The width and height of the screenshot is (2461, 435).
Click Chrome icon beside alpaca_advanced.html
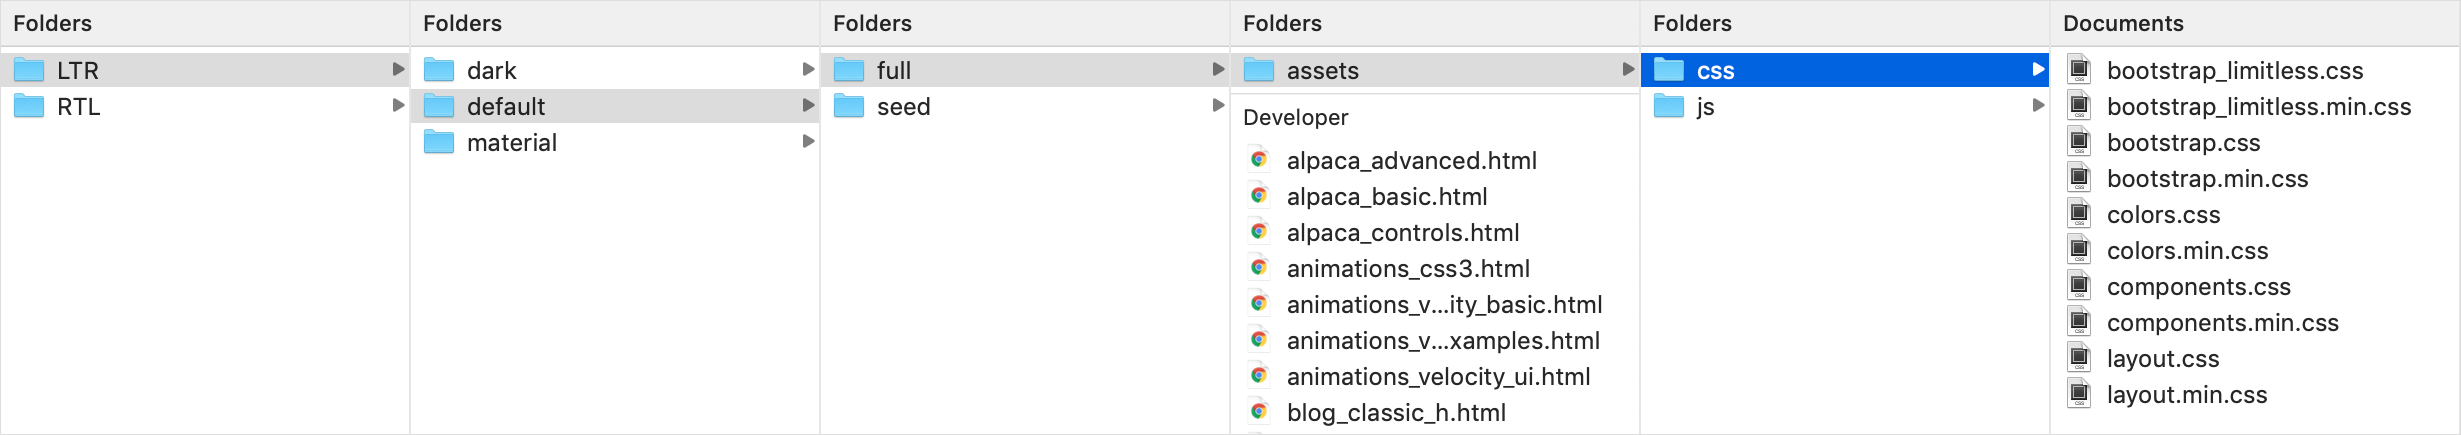[x=1259, y=160]
